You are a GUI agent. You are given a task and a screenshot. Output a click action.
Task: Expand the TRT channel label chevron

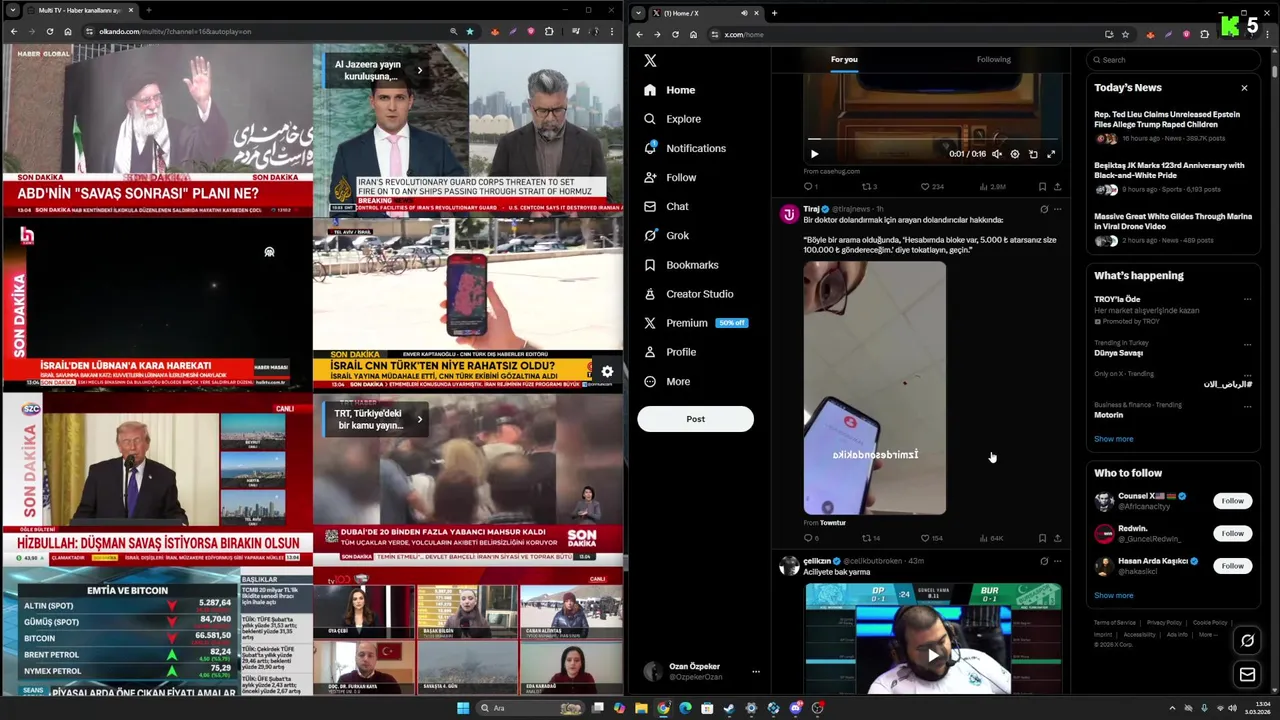point(419,419)
